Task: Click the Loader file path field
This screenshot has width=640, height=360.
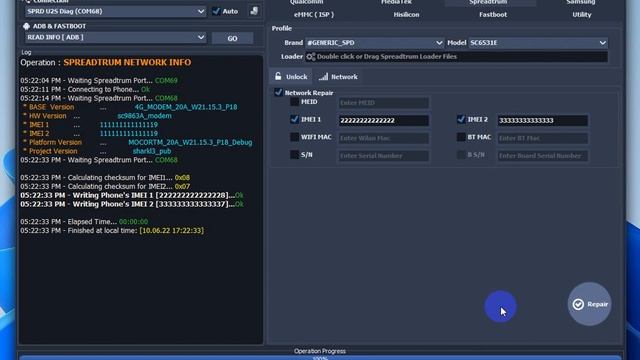Action: tap(456, 57)
